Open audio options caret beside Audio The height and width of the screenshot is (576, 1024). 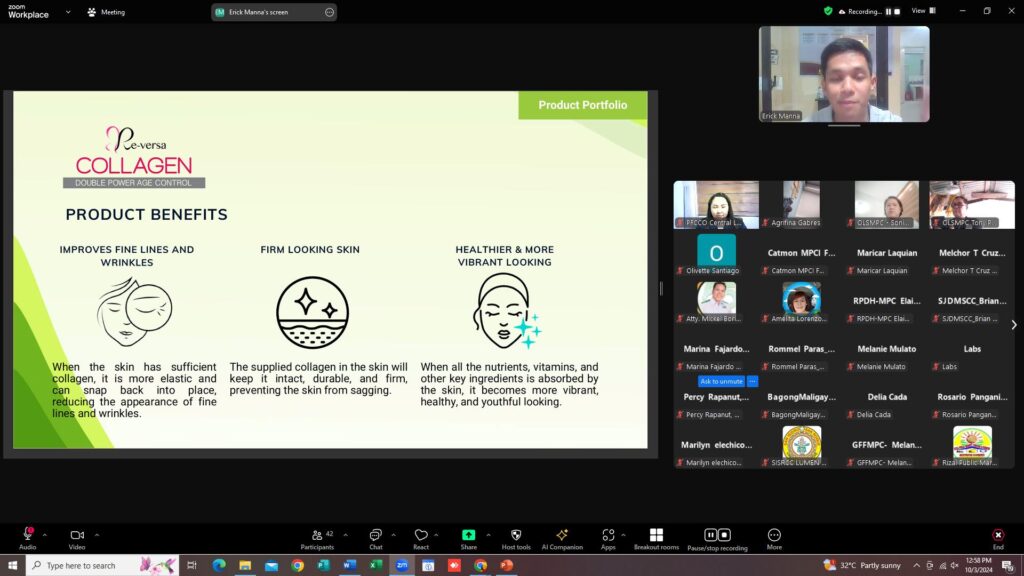[44, 535]
